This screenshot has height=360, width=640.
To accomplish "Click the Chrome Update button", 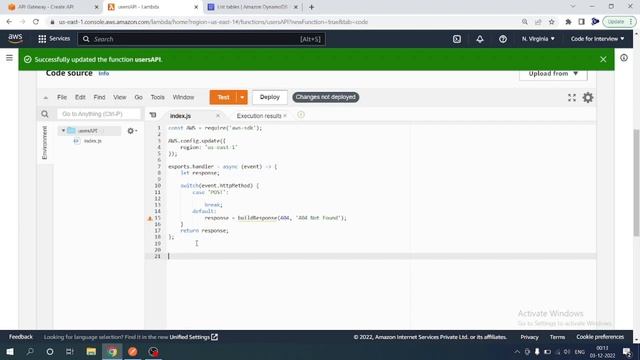I will (619, 22).
